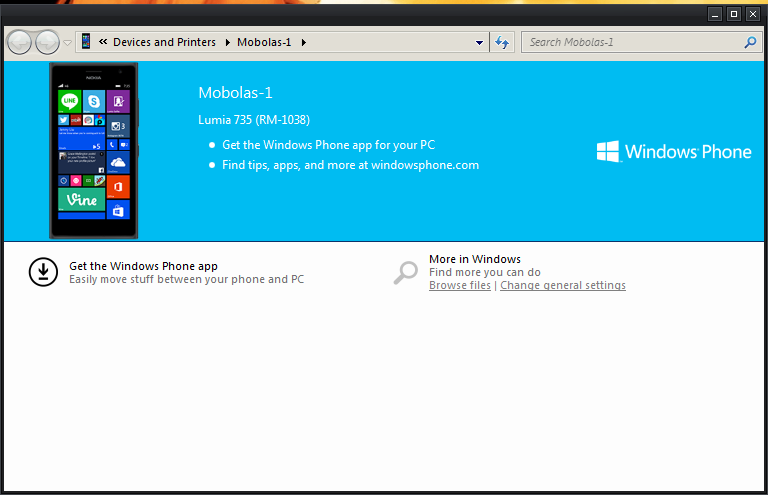Open recent locations dropdown beside navigation arrows

[68, 43]
